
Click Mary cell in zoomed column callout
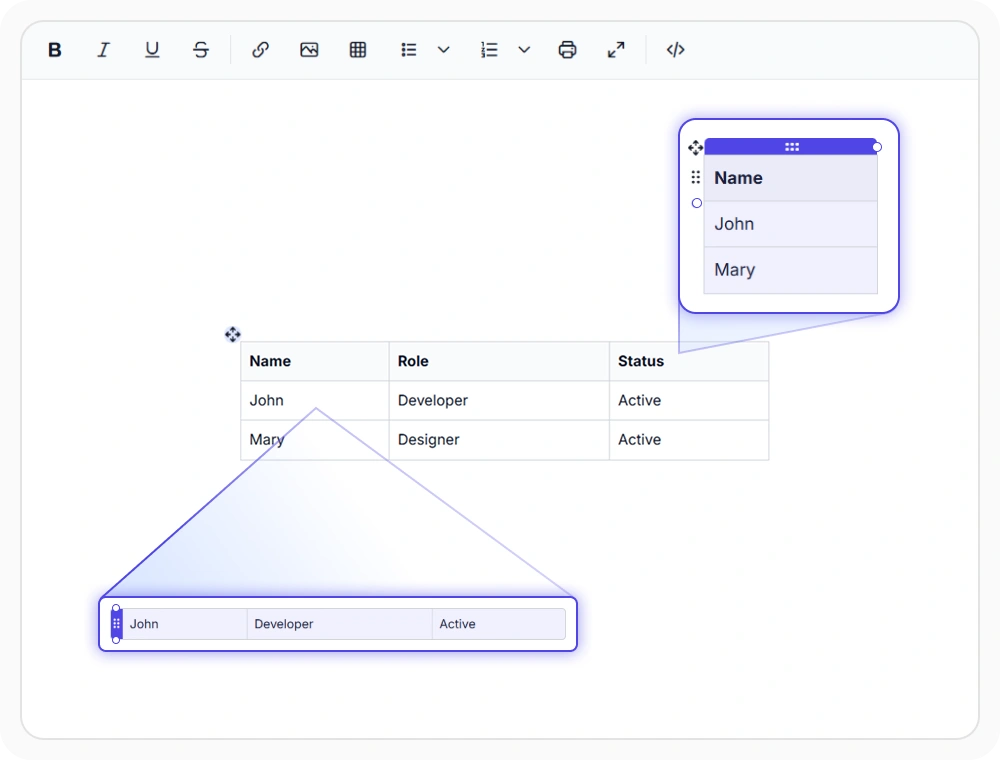pos(791,270)
